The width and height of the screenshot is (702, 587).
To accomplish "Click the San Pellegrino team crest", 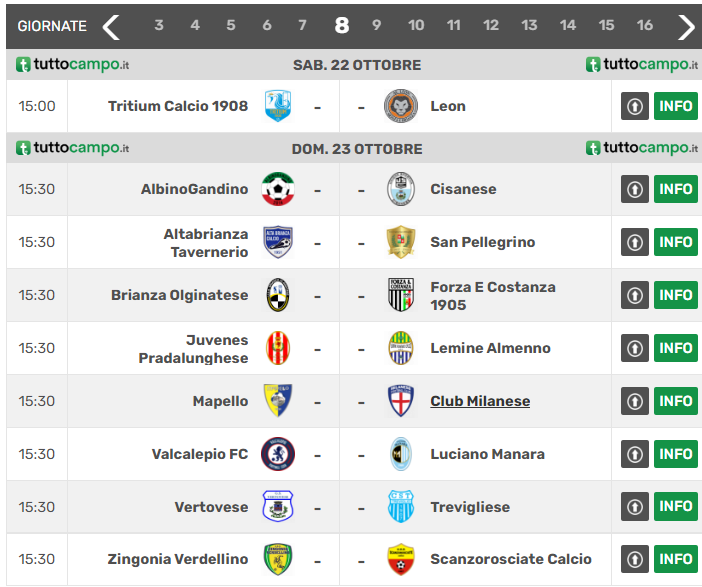I will [x=400, y=242].
